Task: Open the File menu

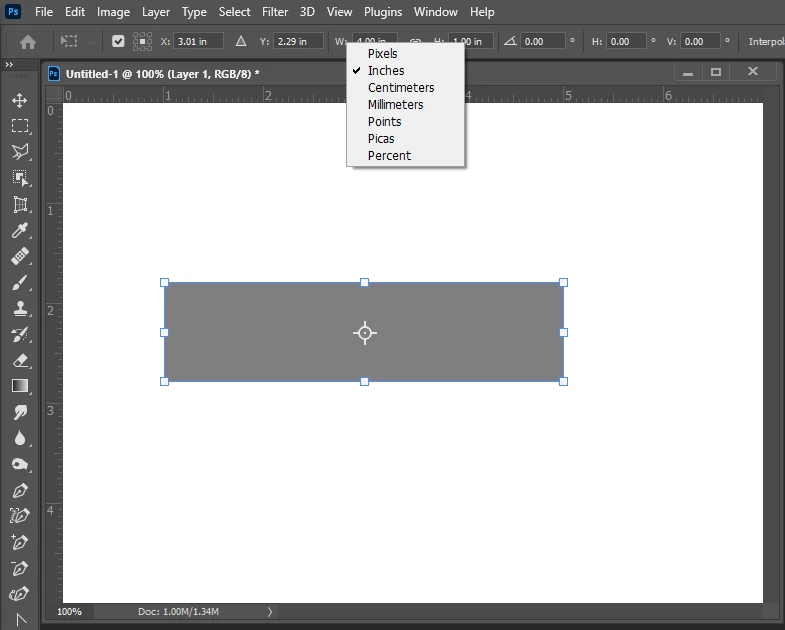Action: (44, 12)
